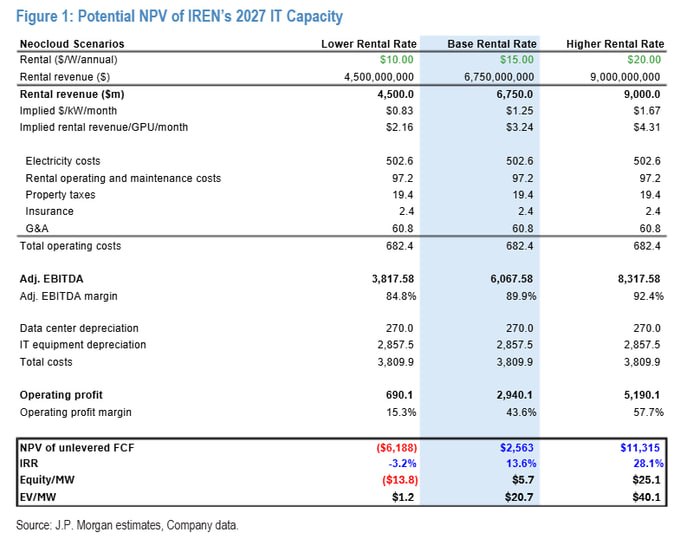This screenshot has width=680, height=539.
Task: Select the 'Implied $/kW/month' row label
Action: pos(68,111)
